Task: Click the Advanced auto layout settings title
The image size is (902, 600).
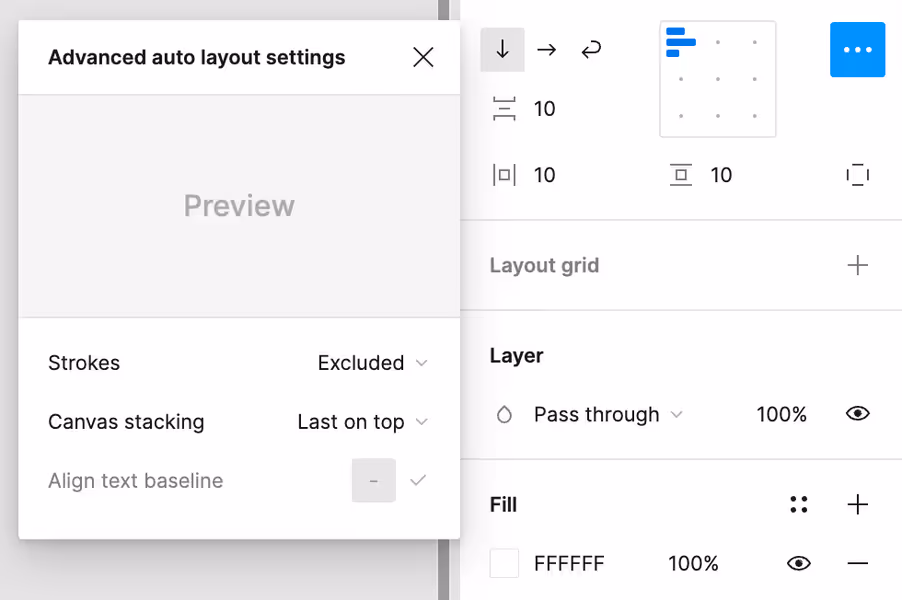Action: pos(197,57)
